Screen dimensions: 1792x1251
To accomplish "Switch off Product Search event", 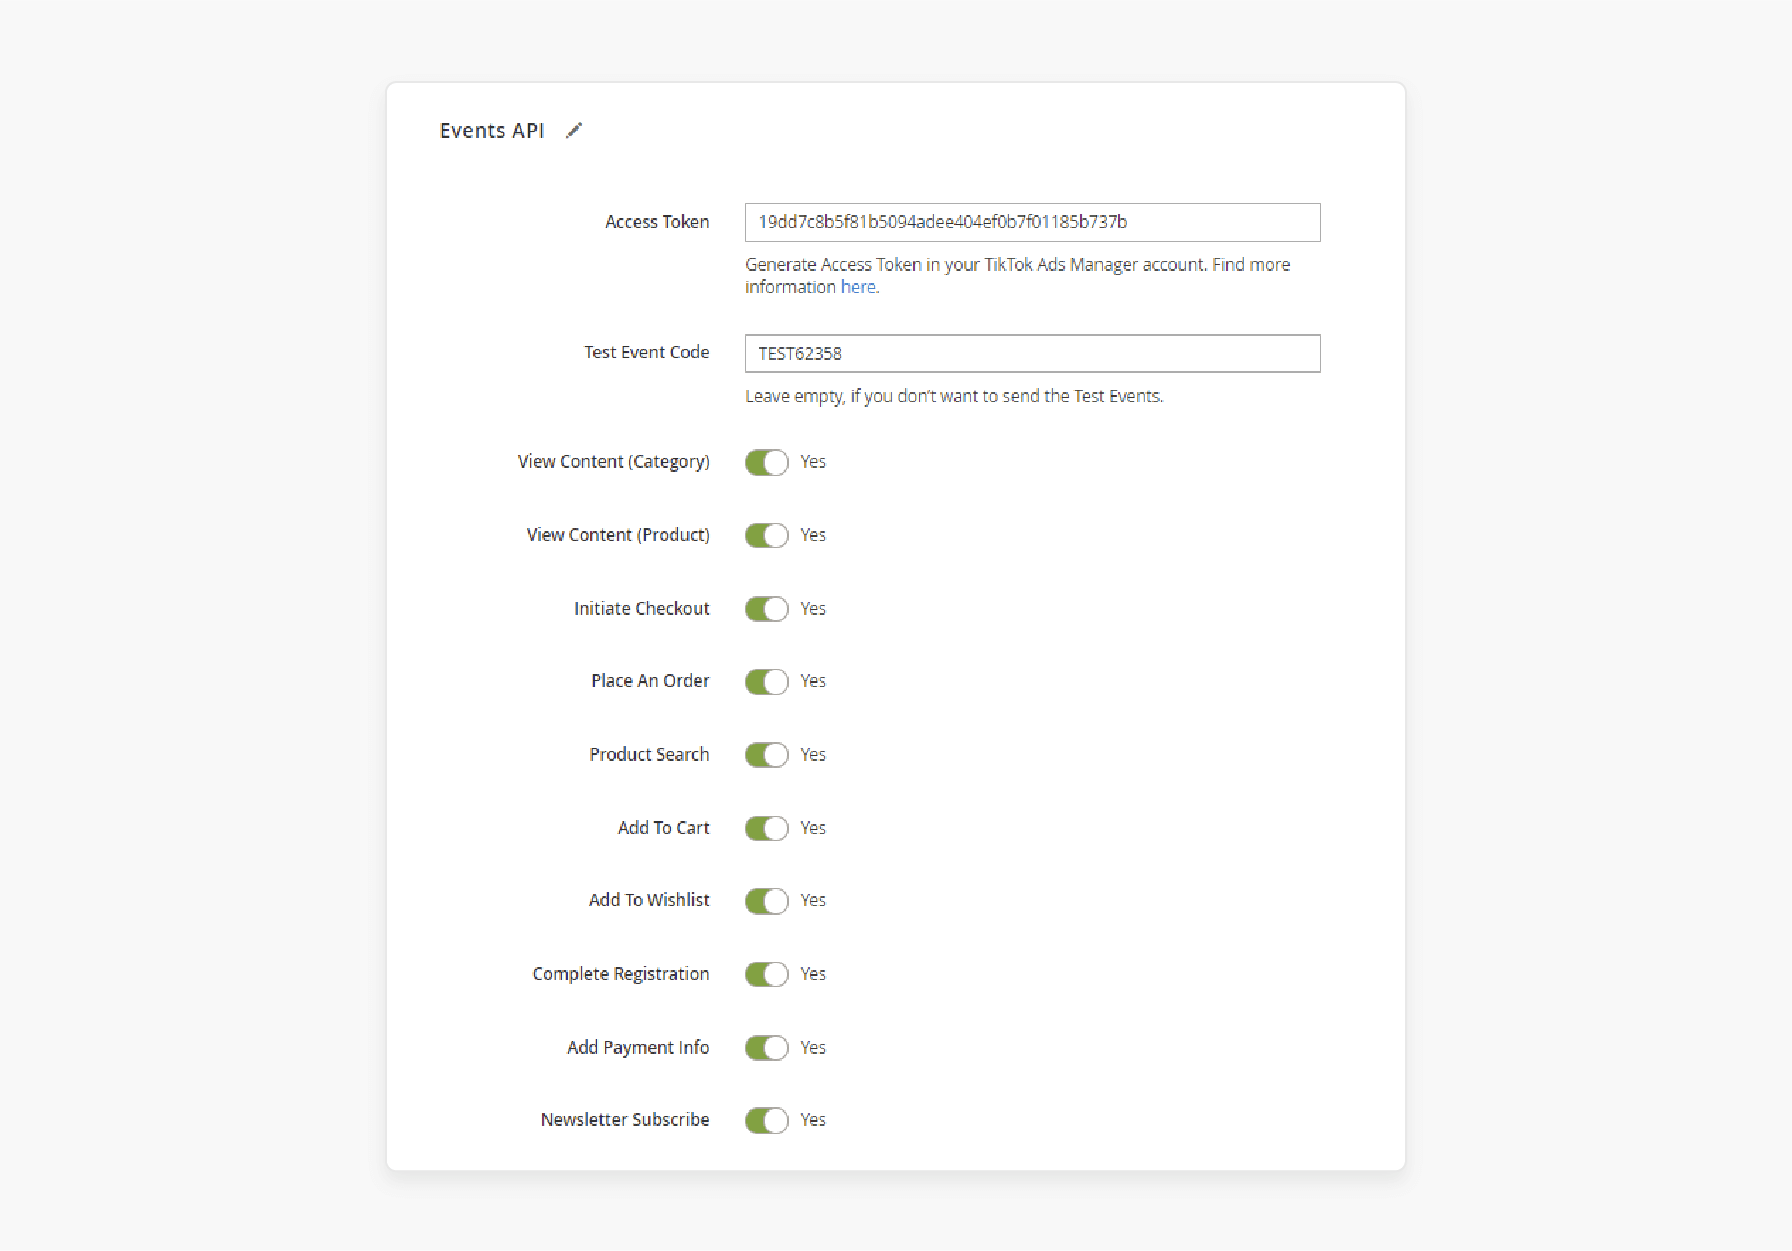I will (767, 755).
